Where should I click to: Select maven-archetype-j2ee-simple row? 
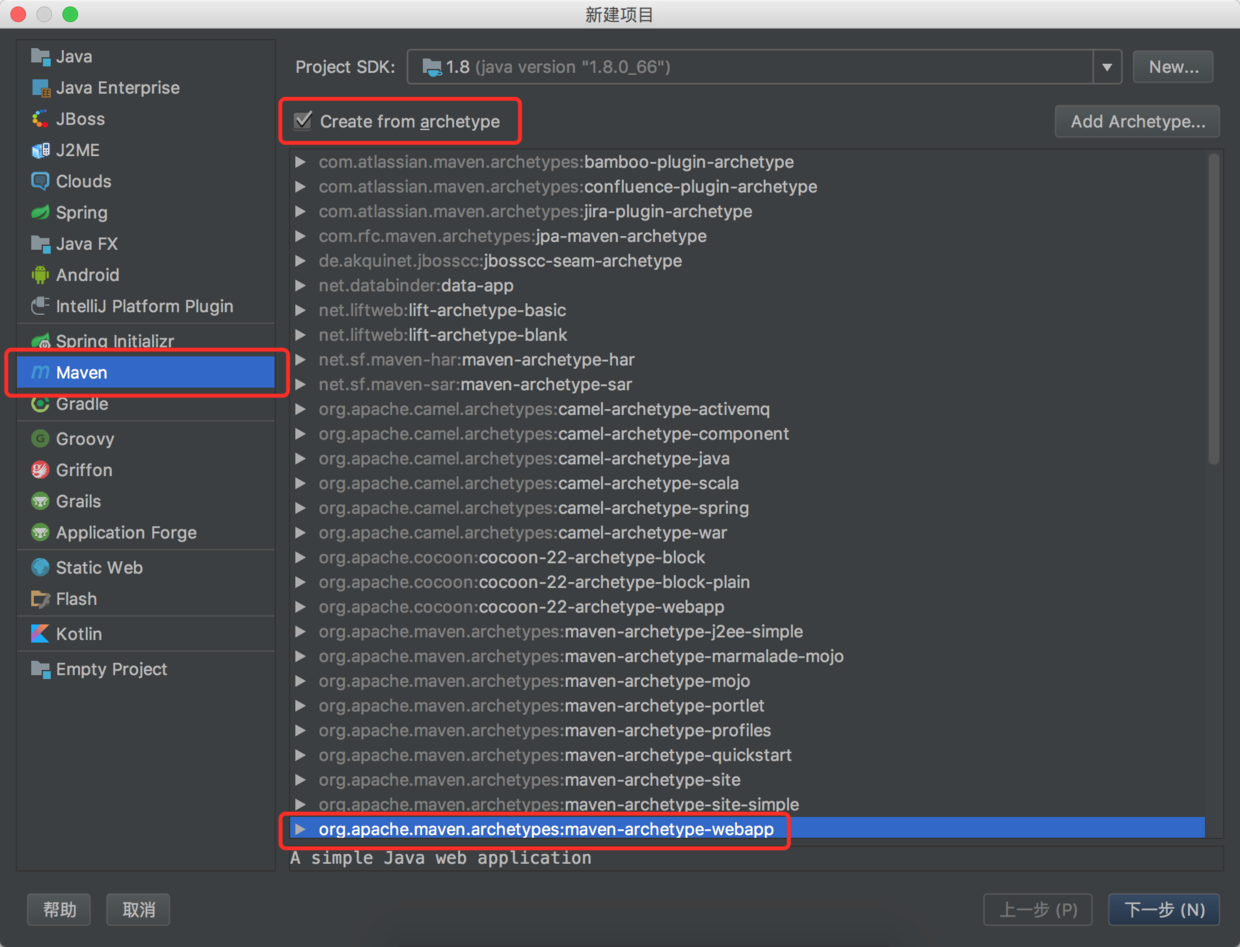click(x=747, y=632)
